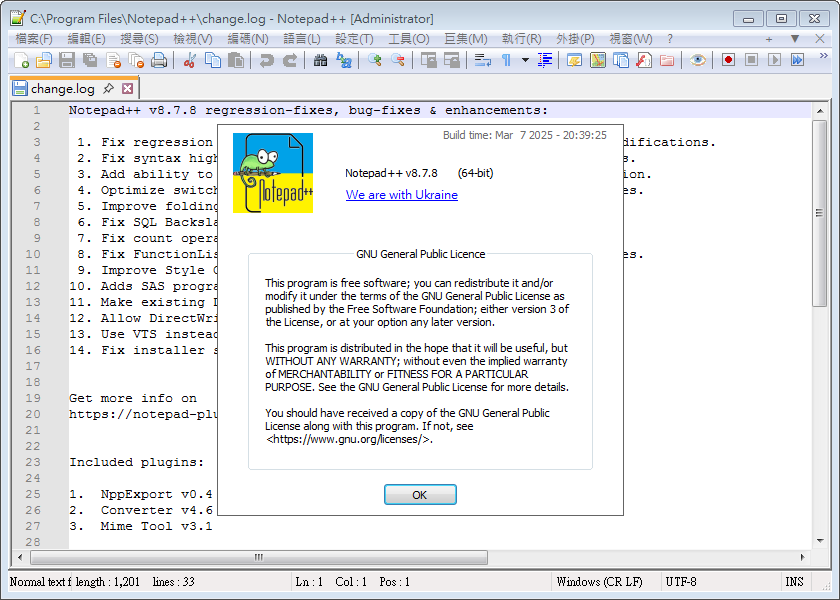Open Find with the binoculars icon

point(320,60)
